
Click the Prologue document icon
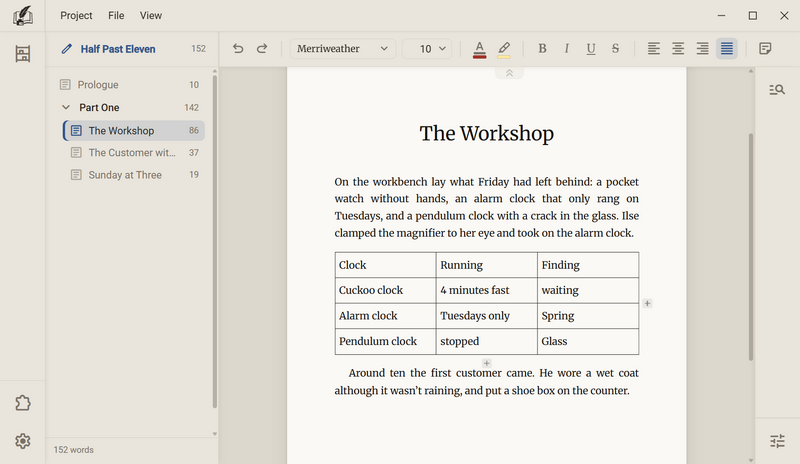tap(65, 85)
